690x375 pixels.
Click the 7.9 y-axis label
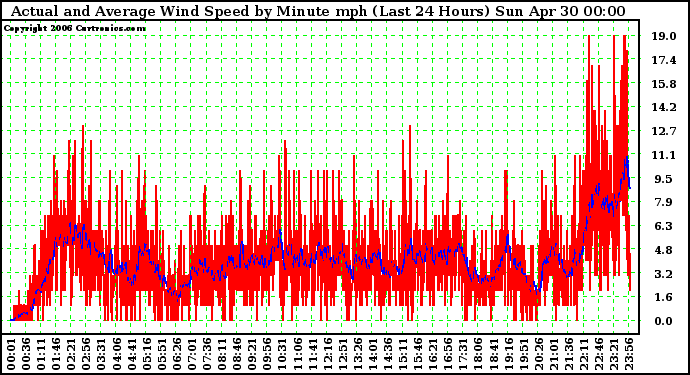664,202
